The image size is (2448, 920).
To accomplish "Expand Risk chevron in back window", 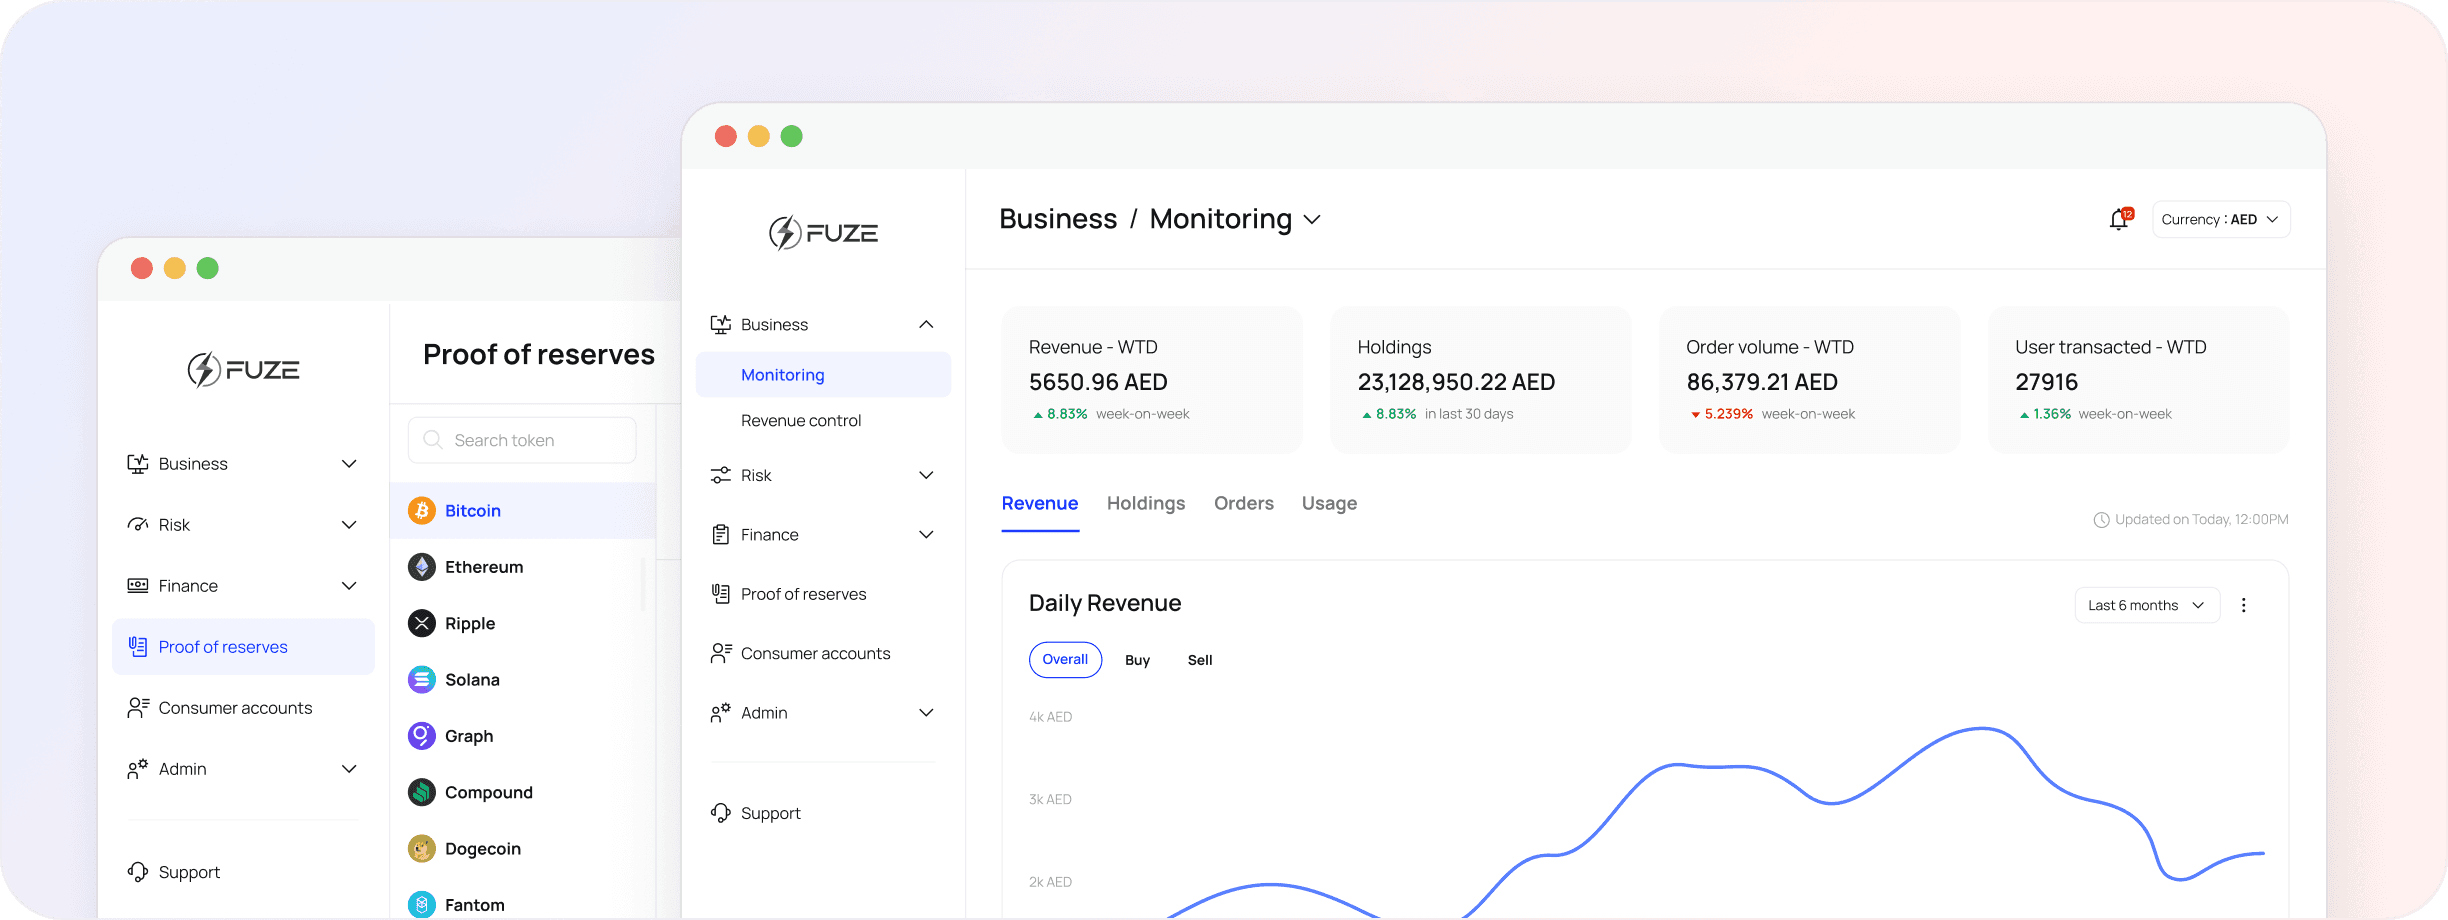I will click(349, 525).
